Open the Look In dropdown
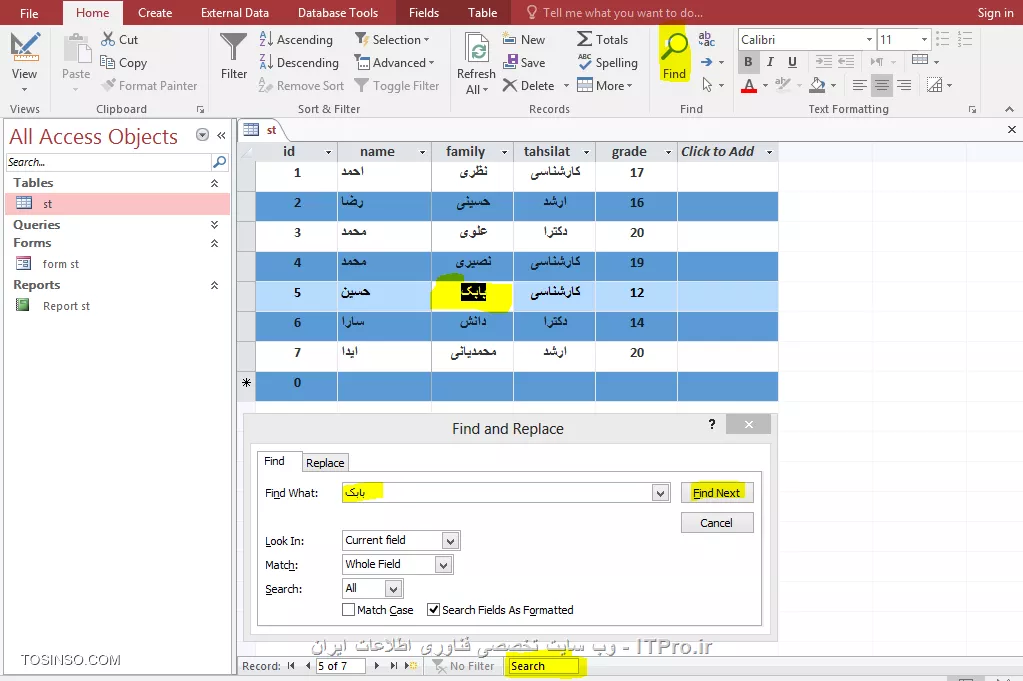Viewport: 1023px width, 681px height. click(x=450, y=541)
